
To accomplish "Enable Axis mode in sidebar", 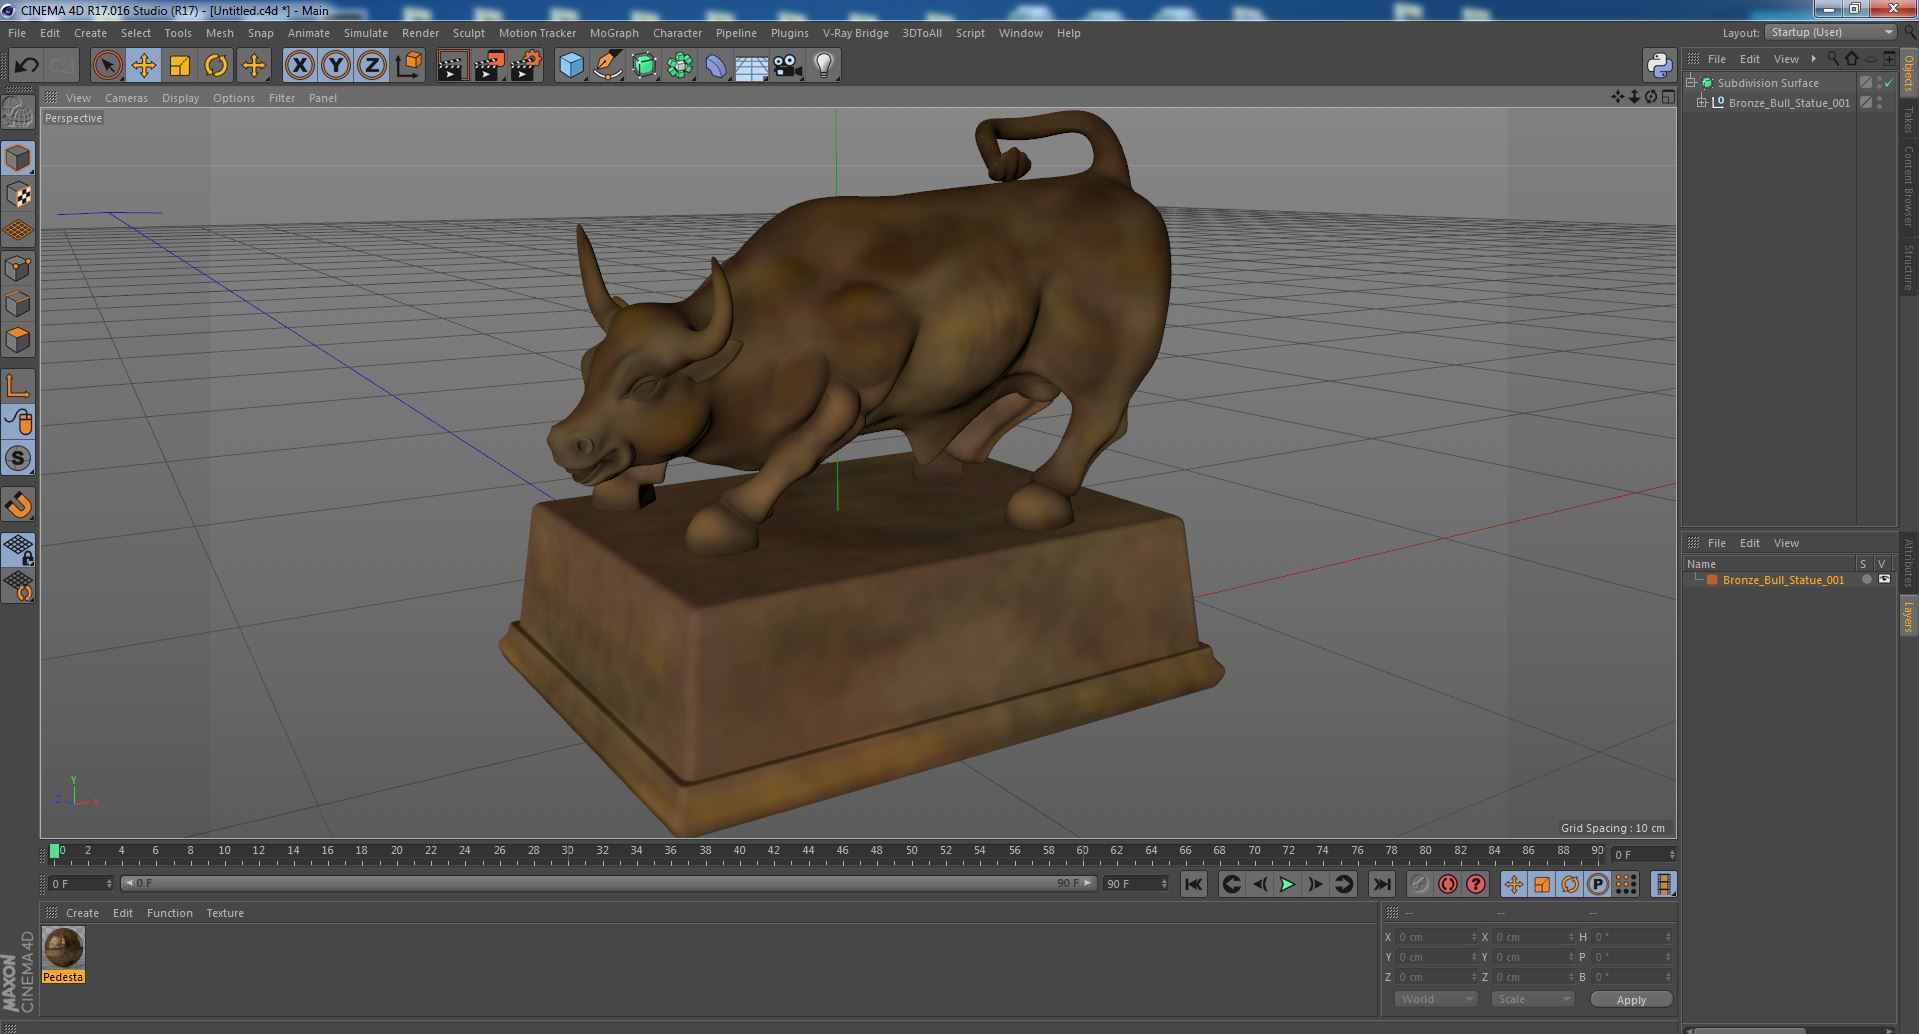I will [18, 386].
